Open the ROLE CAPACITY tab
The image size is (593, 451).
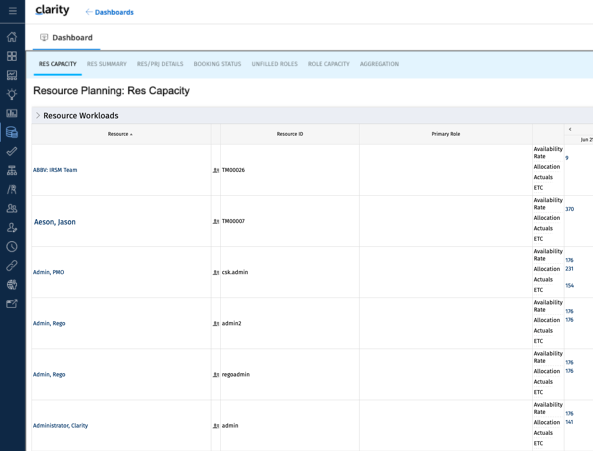tap(329, 64)
